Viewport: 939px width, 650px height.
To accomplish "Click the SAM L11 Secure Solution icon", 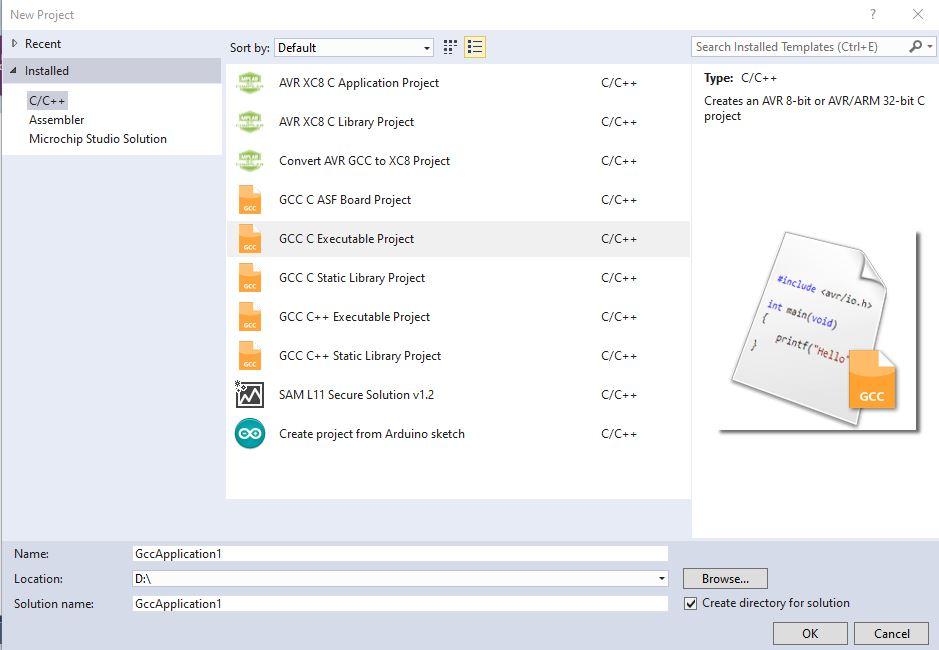I will pyautogui.click(x=250, y=394).
